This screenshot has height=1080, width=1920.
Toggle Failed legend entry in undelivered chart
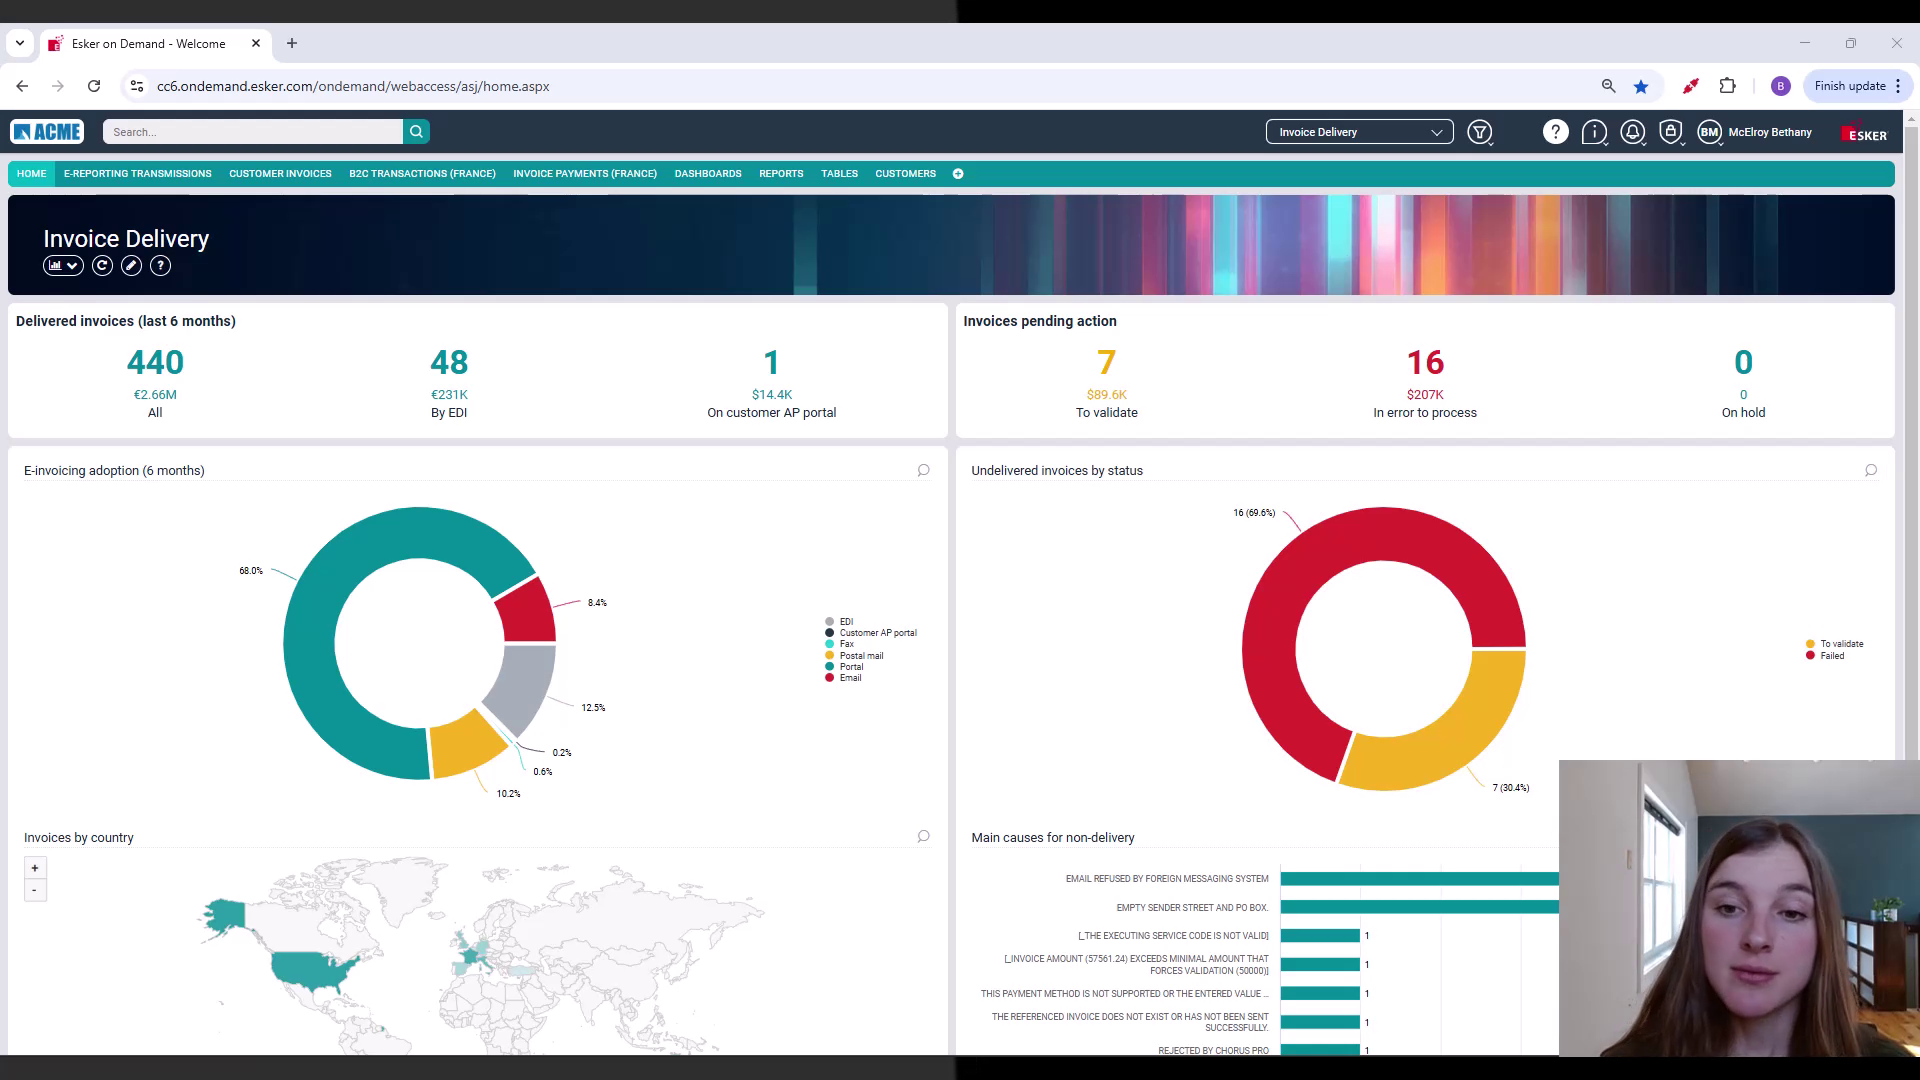click(x=1831, y=656)
